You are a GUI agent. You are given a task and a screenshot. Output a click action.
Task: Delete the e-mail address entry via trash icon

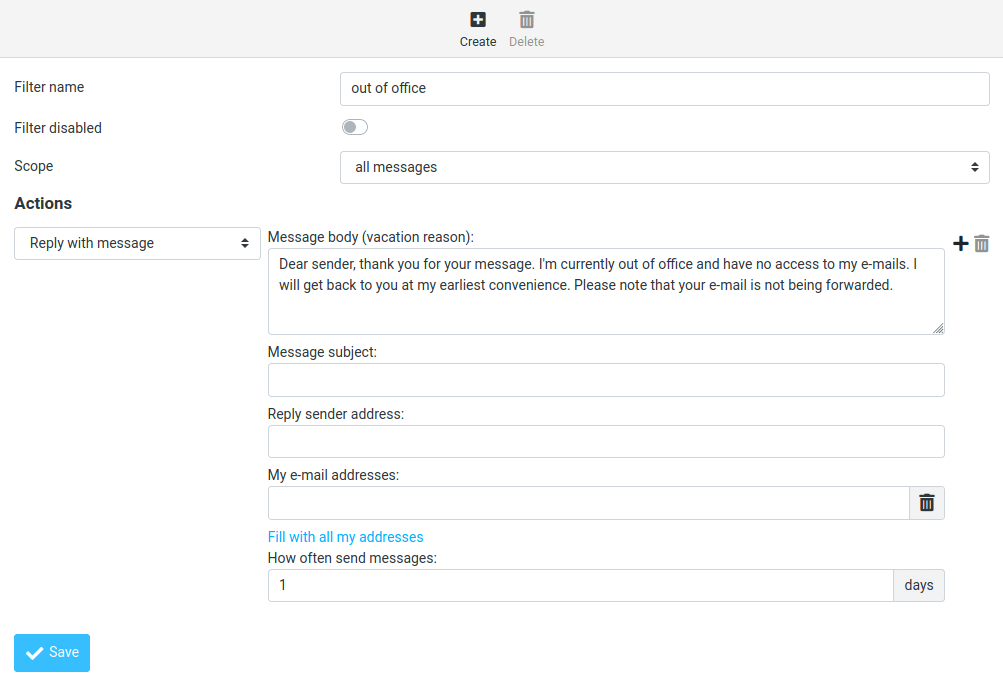927,503
